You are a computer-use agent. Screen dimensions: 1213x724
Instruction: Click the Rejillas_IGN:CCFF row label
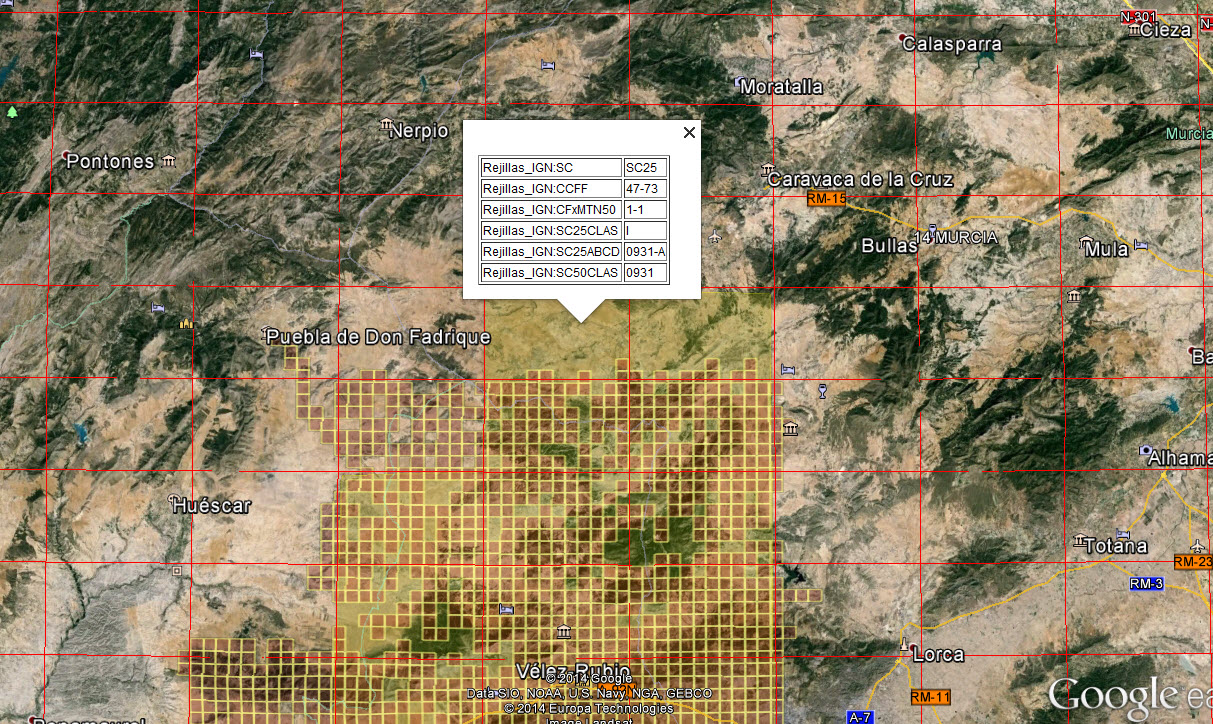click(x=551, y=189)
